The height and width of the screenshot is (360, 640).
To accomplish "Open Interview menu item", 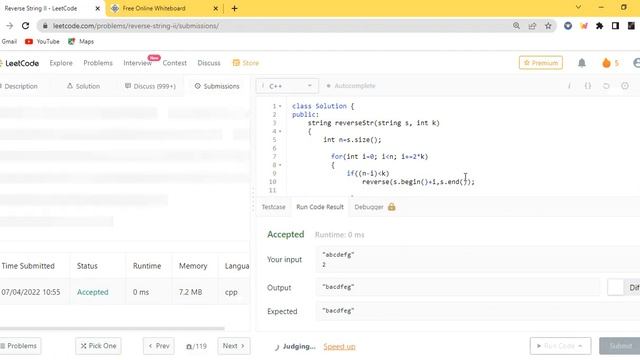I will (x=138, y=63).
